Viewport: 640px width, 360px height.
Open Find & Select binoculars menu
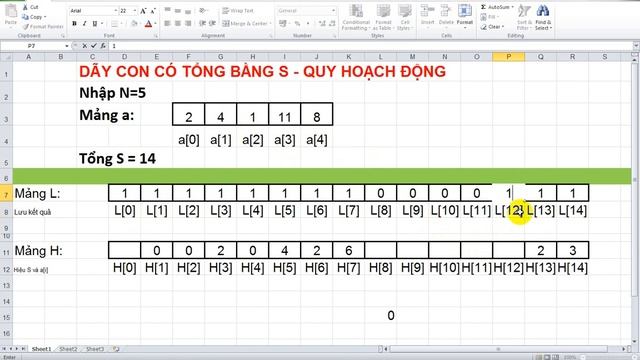(x=543, y=17)
